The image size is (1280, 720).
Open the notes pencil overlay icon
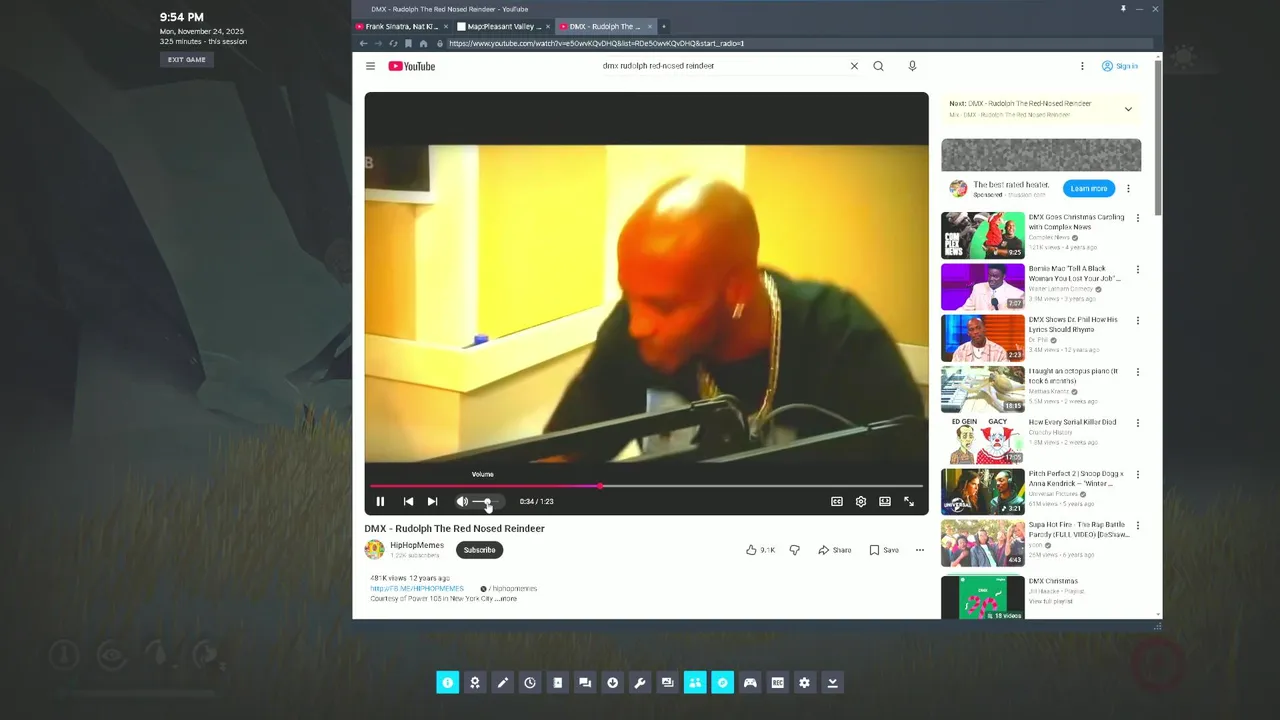[503, 683]
